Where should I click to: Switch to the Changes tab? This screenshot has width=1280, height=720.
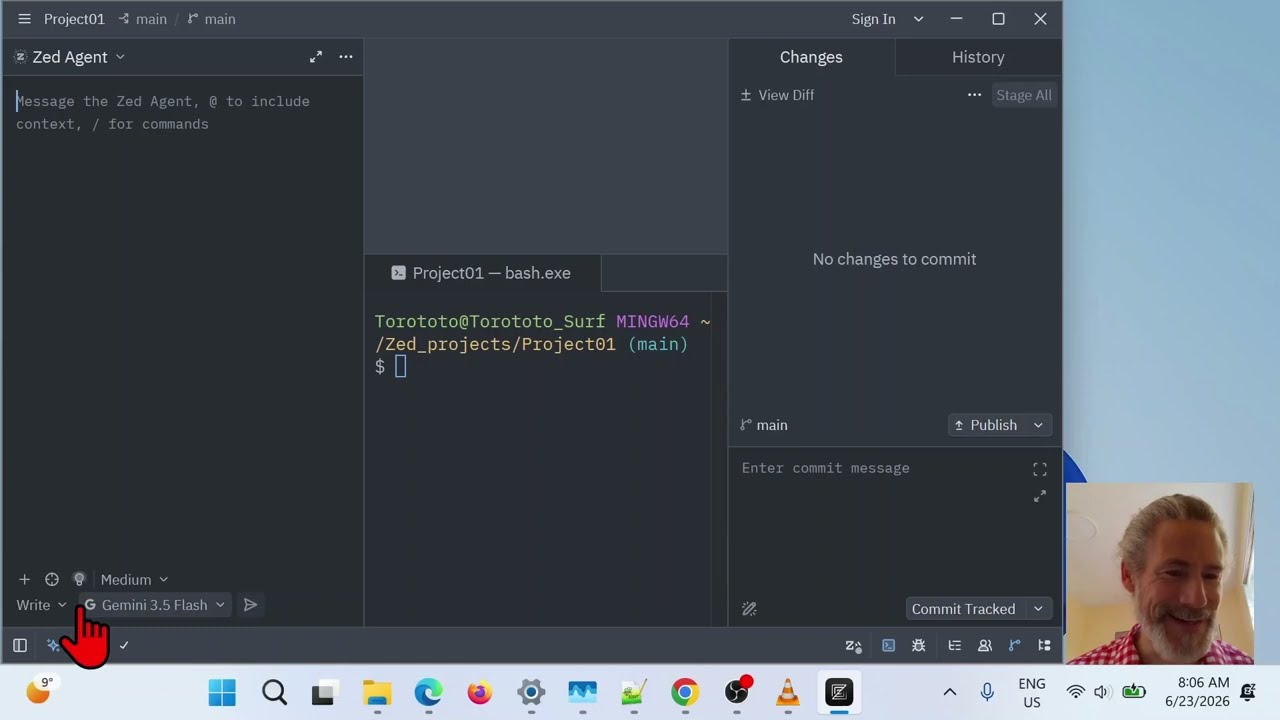click(x=811, y=57)
